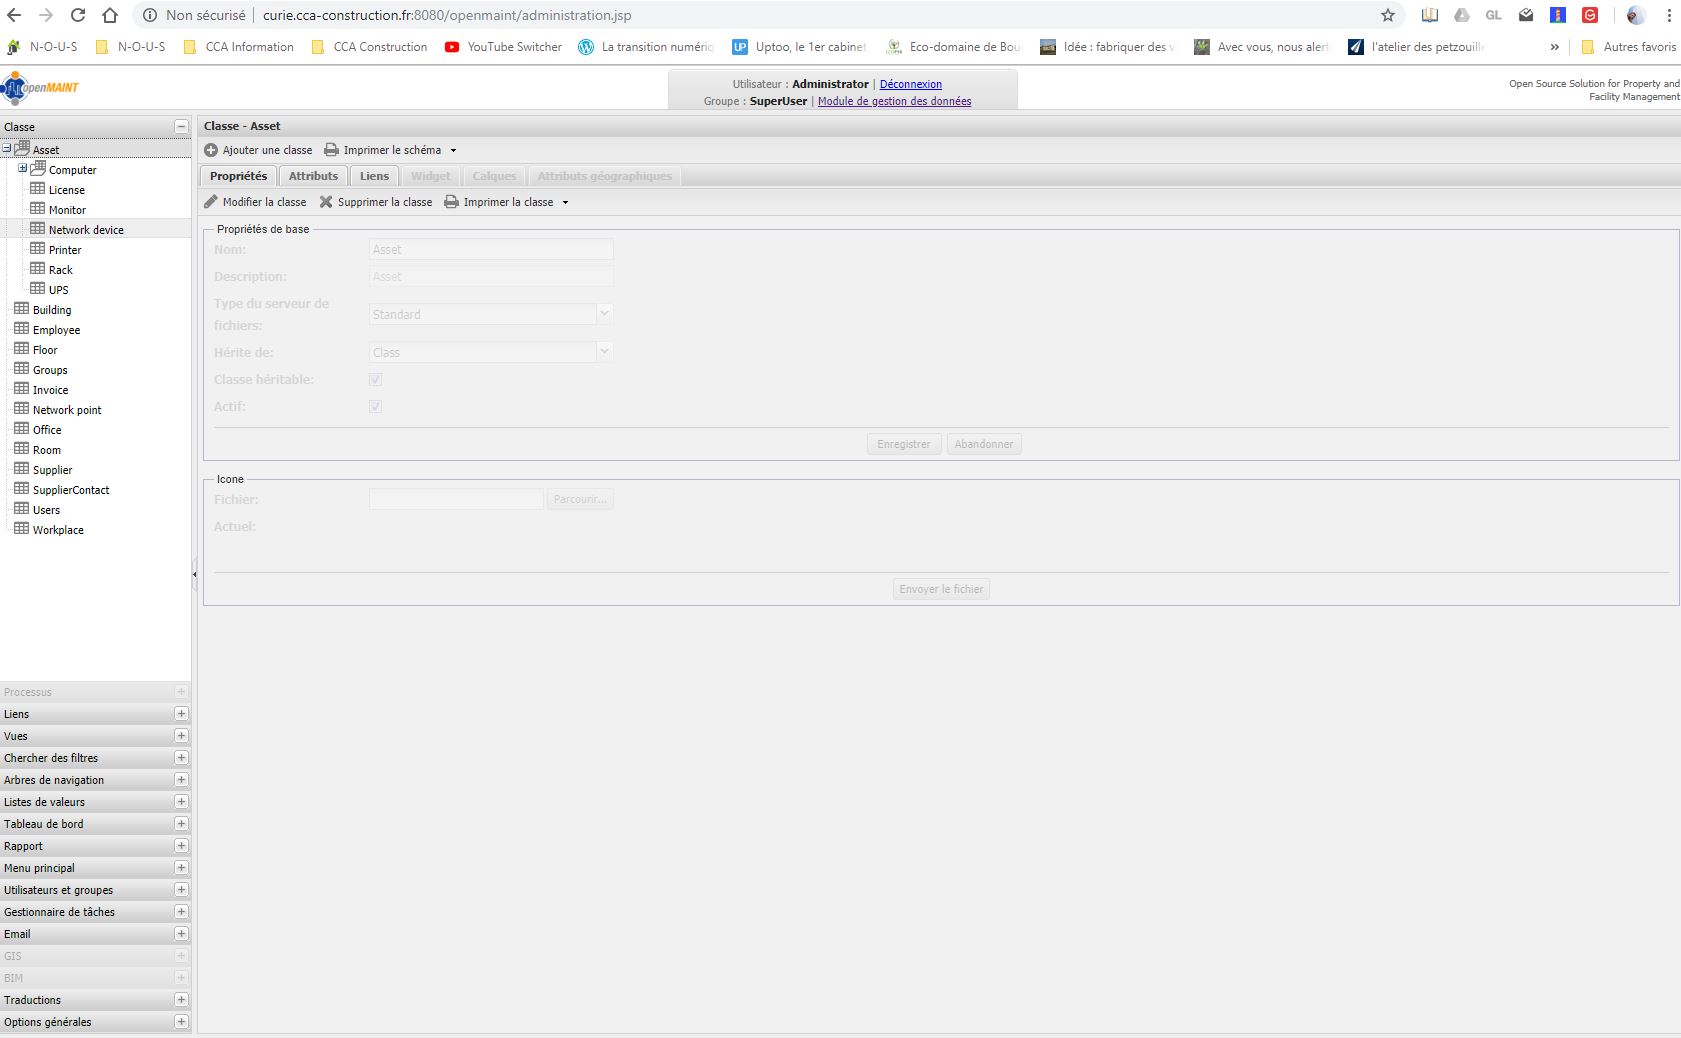Toggle the Classe héritable checkbox

point(376,380)
